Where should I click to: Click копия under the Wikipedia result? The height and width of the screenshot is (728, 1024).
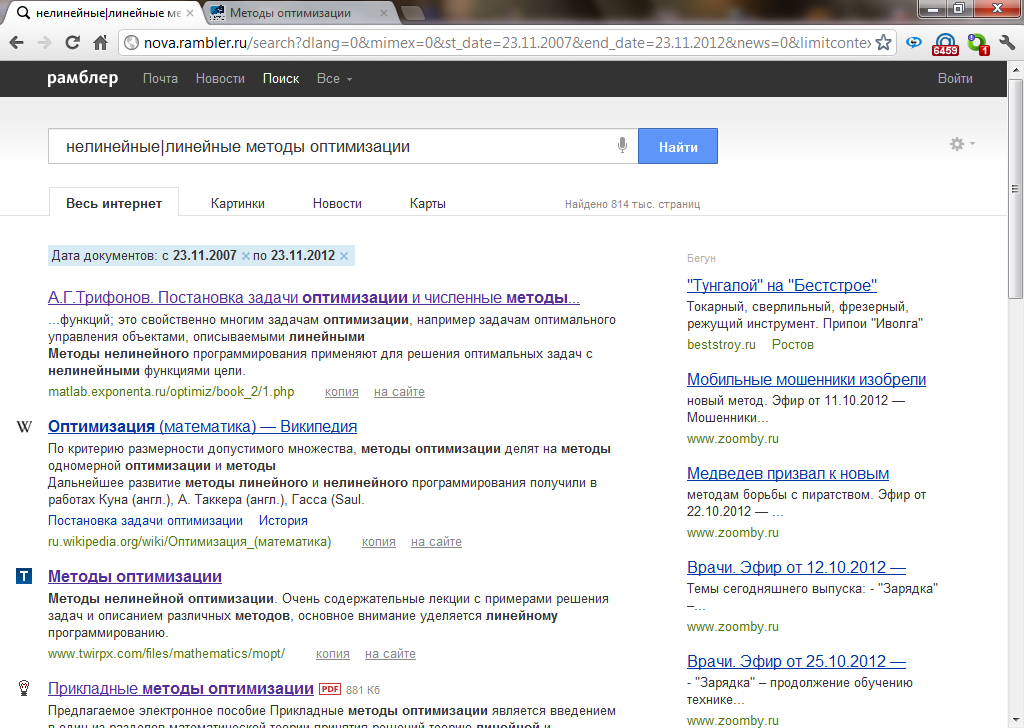(x=379, y=542)
